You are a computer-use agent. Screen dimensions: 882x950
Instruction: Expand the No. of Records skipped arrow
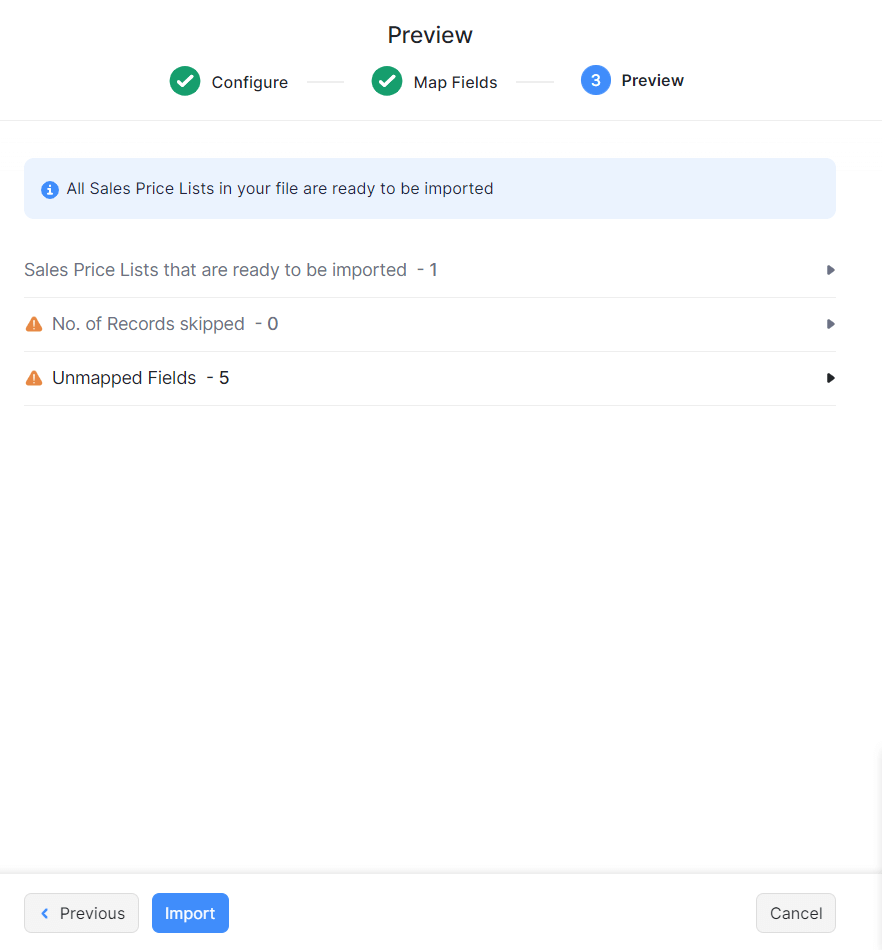[831, 324]
